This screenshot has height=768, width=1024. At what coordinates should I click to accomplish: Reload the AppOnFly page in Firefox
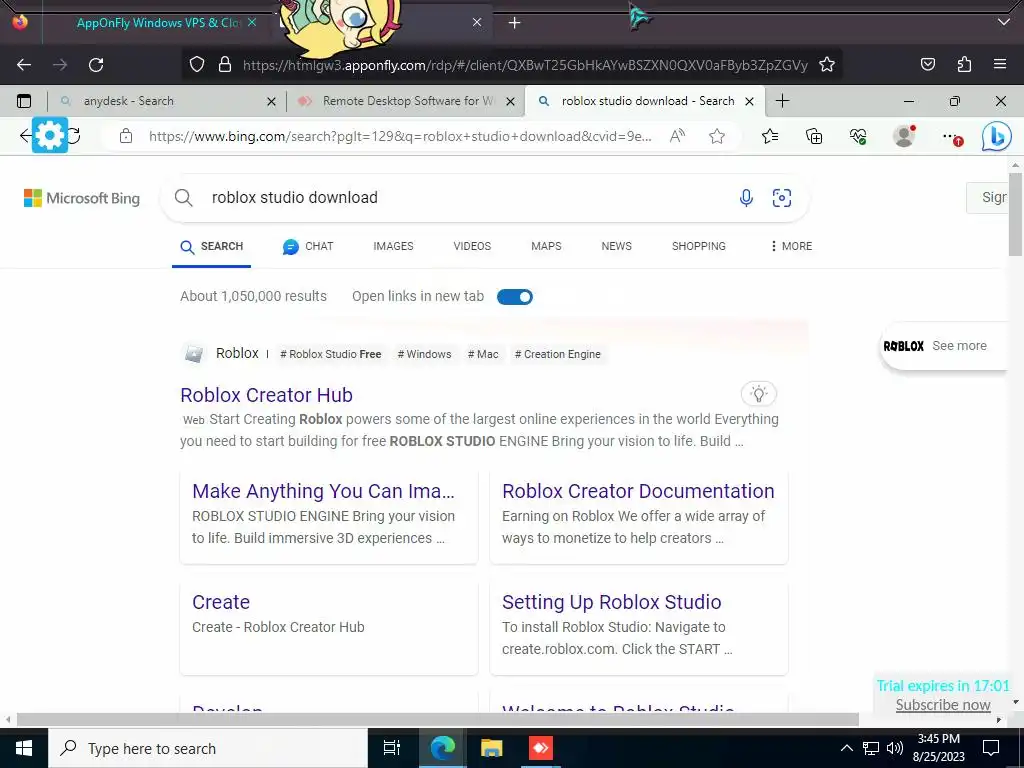tap(96, 65)
